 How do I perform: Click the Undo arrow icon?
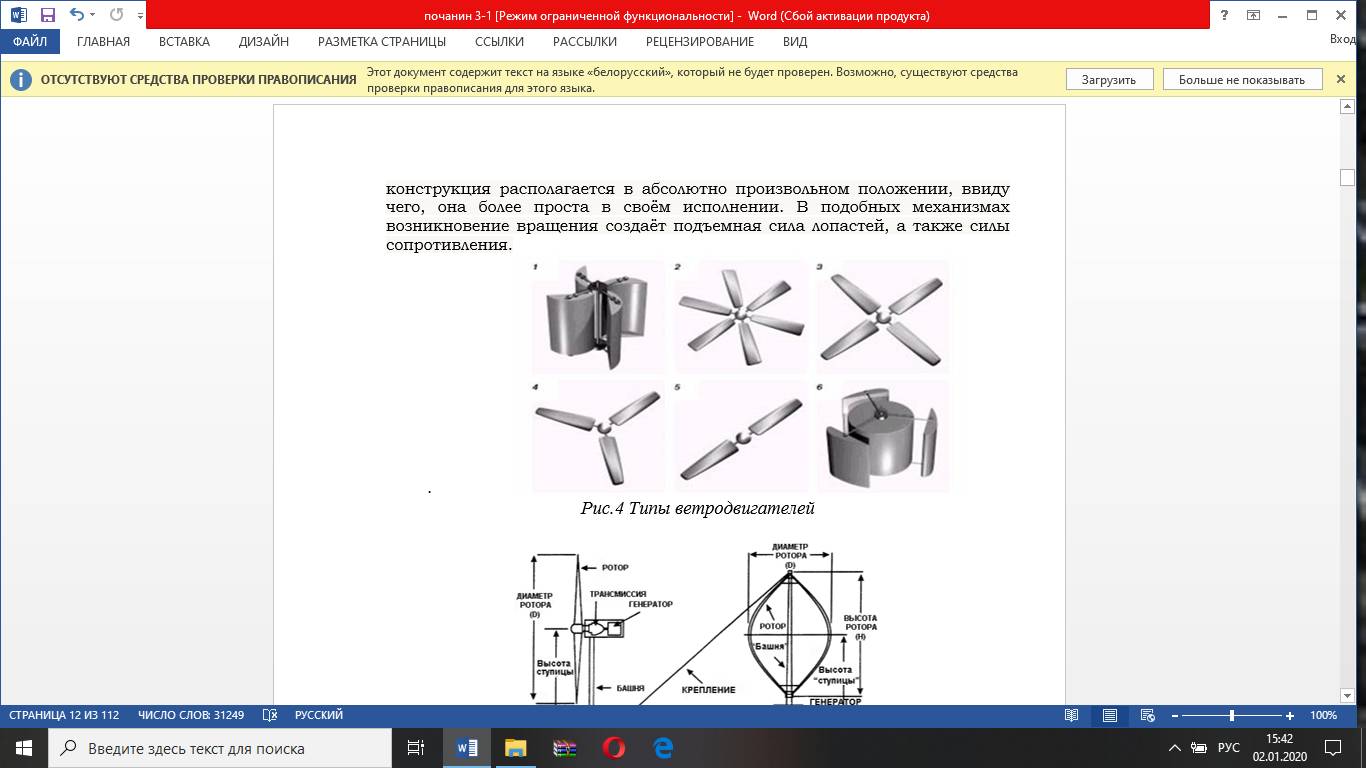[x=76, y=15]
